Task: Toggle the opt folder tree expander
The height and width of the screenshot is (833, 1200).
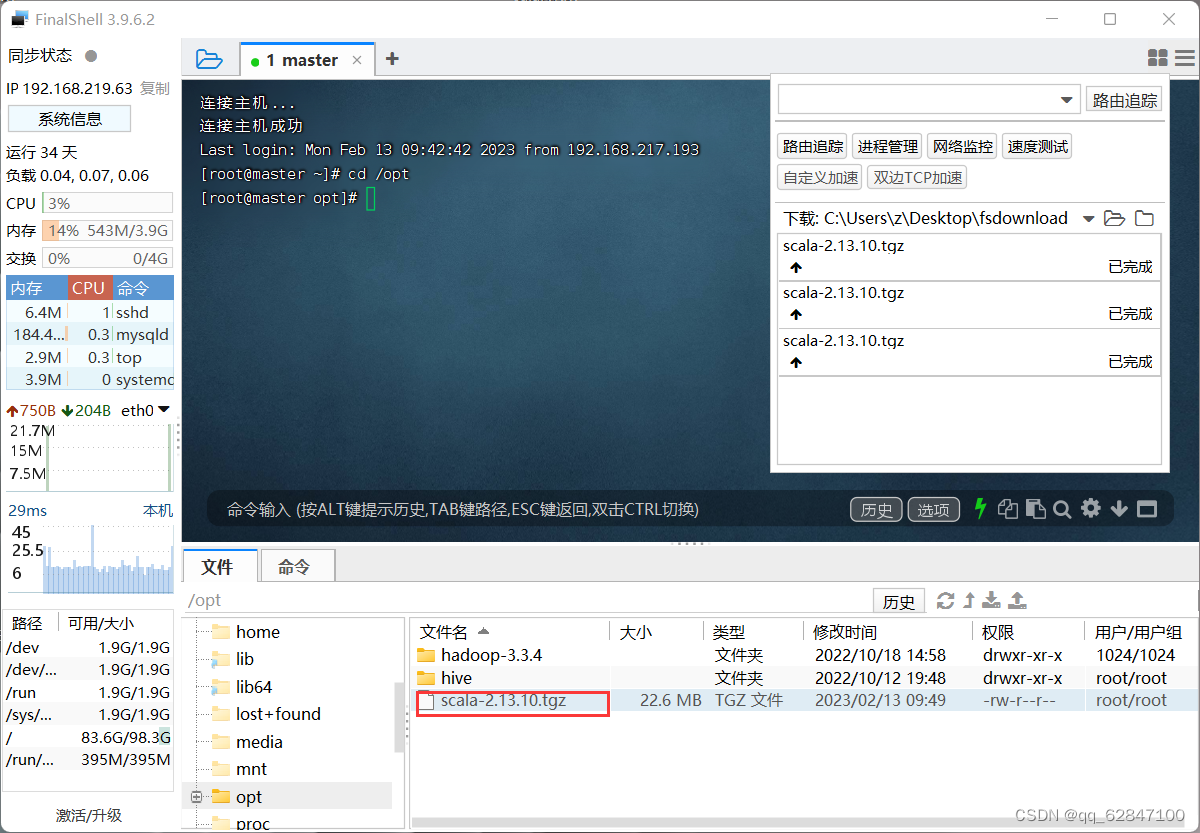Action: click(196, 797)
